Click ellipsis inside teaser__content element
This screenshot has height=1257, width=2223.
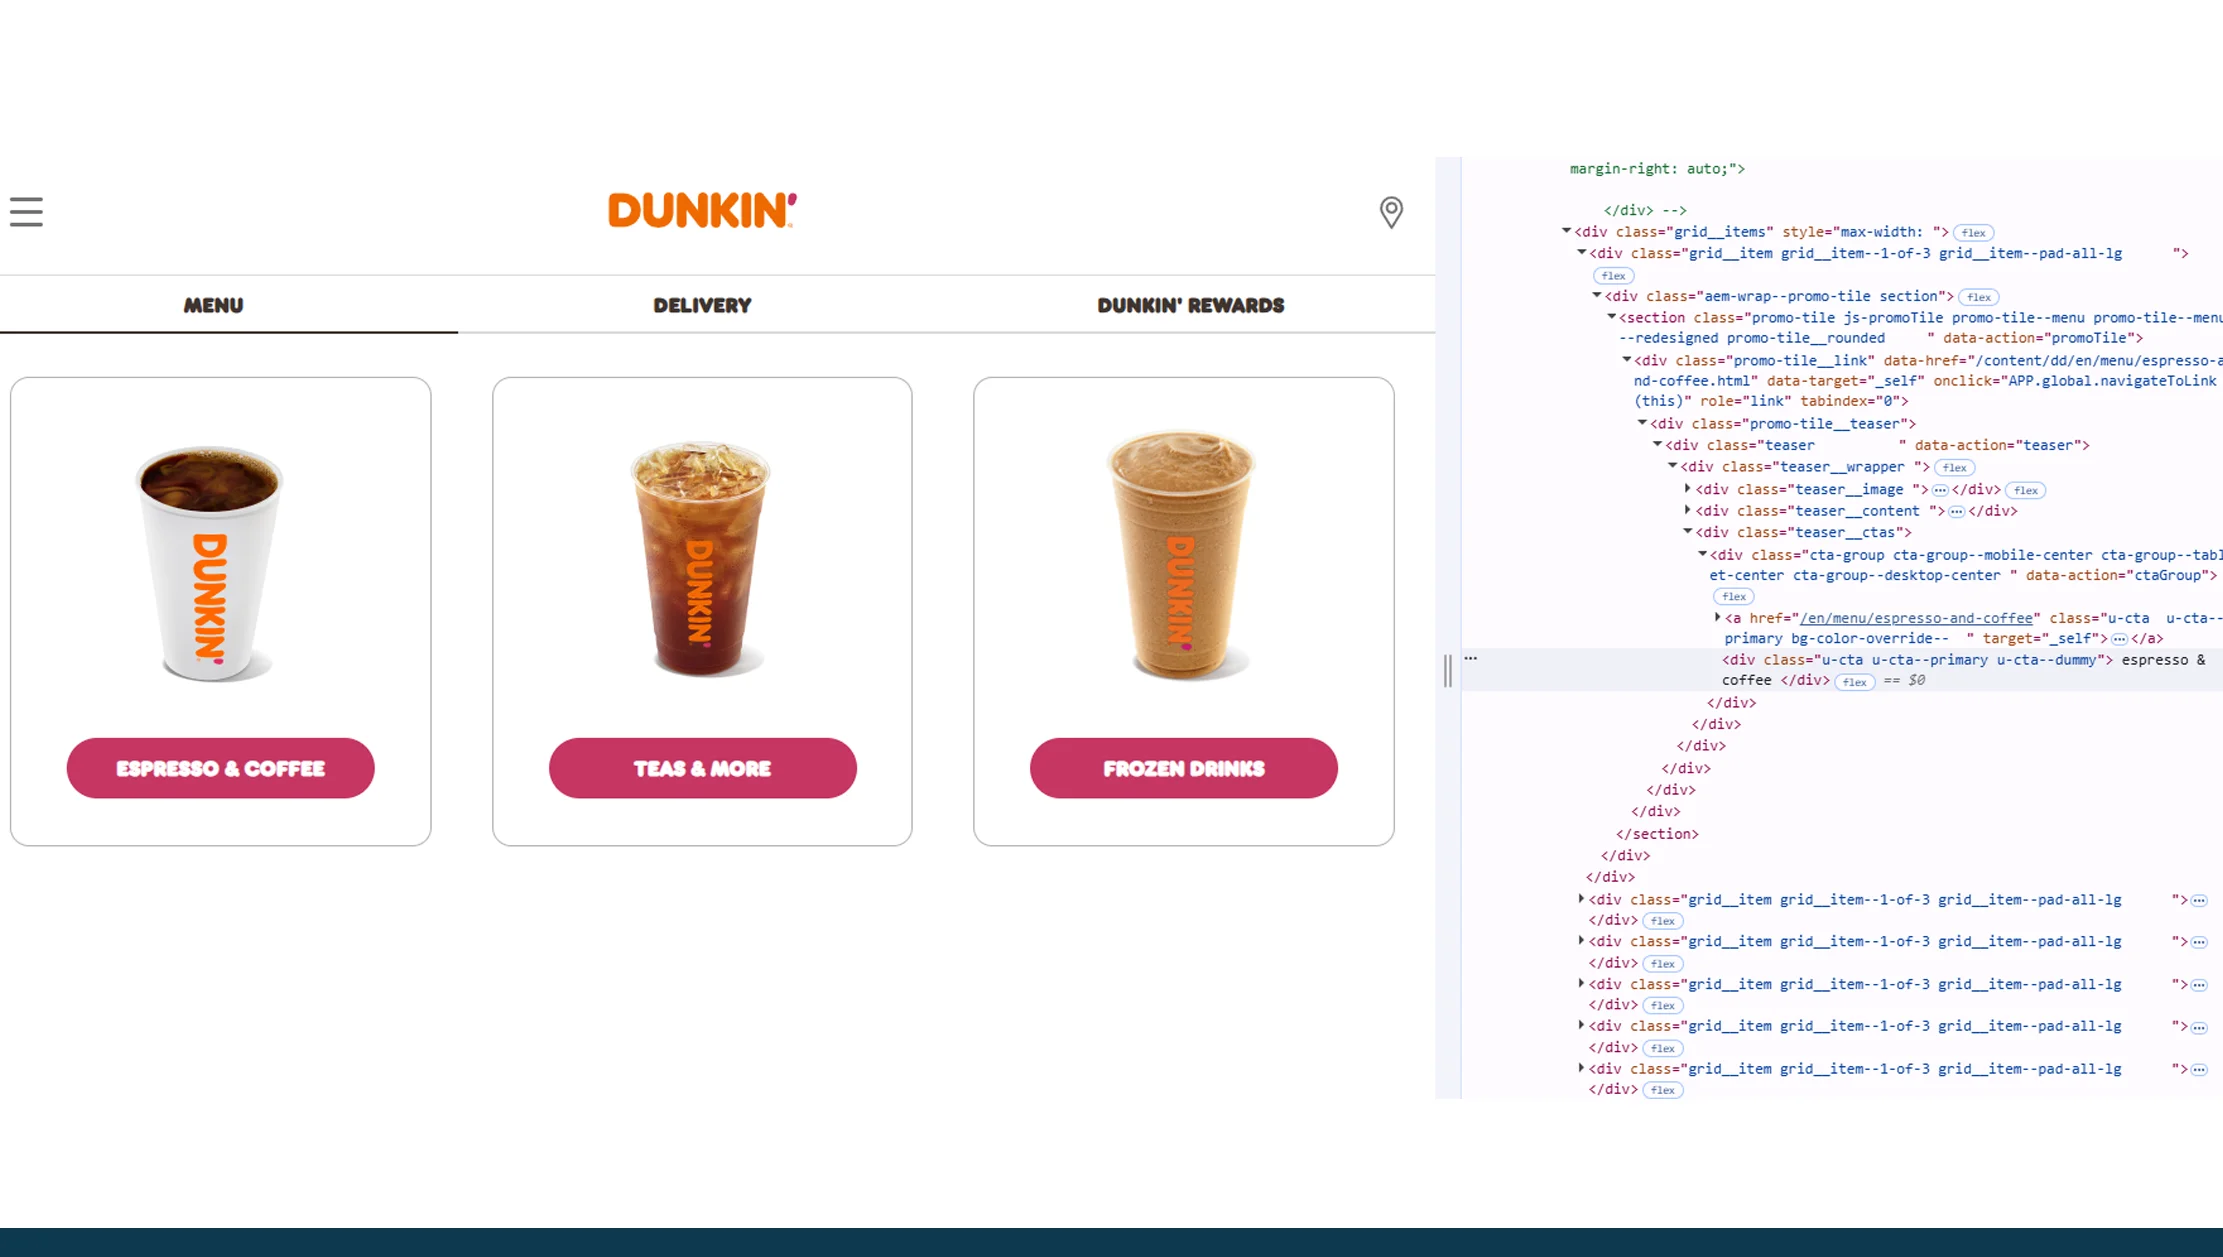(x=1956, y=512)
